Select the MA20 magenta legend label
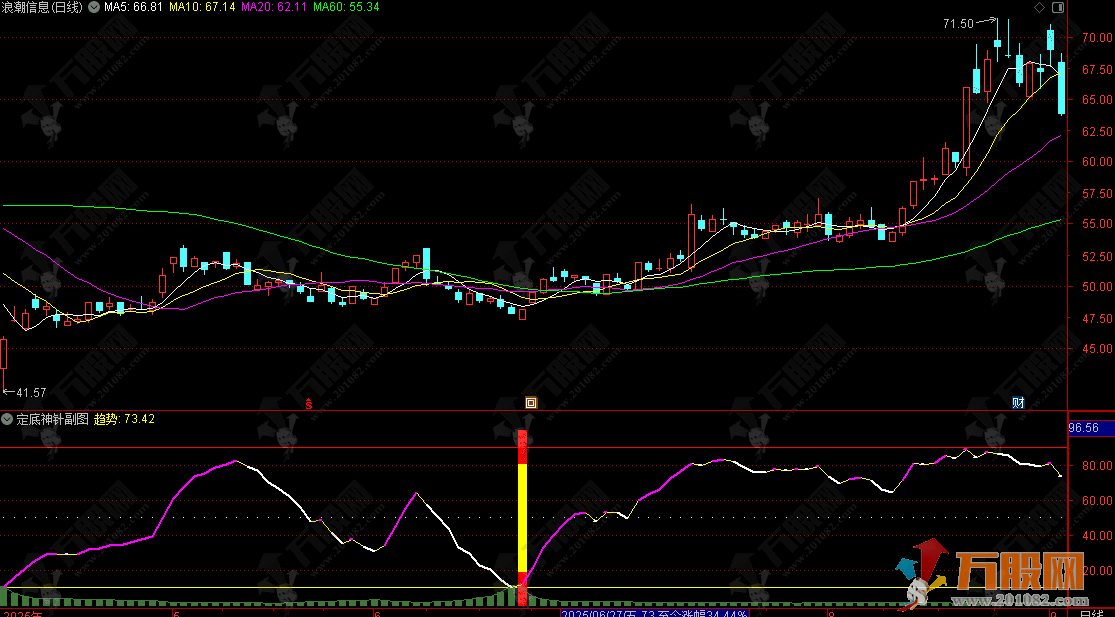 274,7
